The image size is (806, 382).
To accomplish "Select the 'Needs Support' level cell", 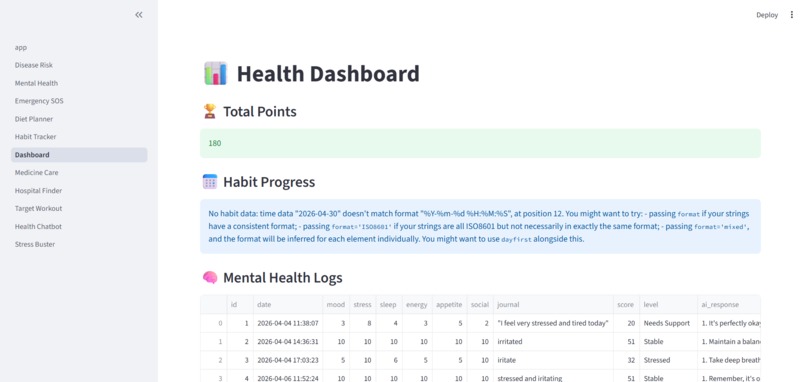I will point(668,323).
